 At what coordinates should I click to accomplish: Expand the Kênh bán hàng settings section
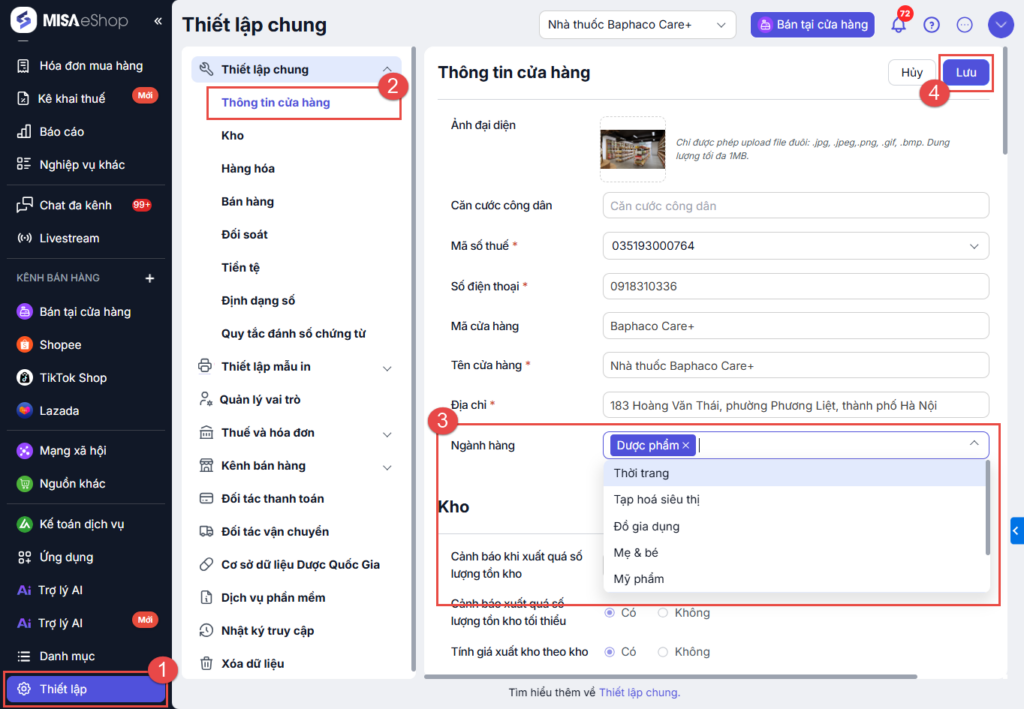[x=387, y=467]
